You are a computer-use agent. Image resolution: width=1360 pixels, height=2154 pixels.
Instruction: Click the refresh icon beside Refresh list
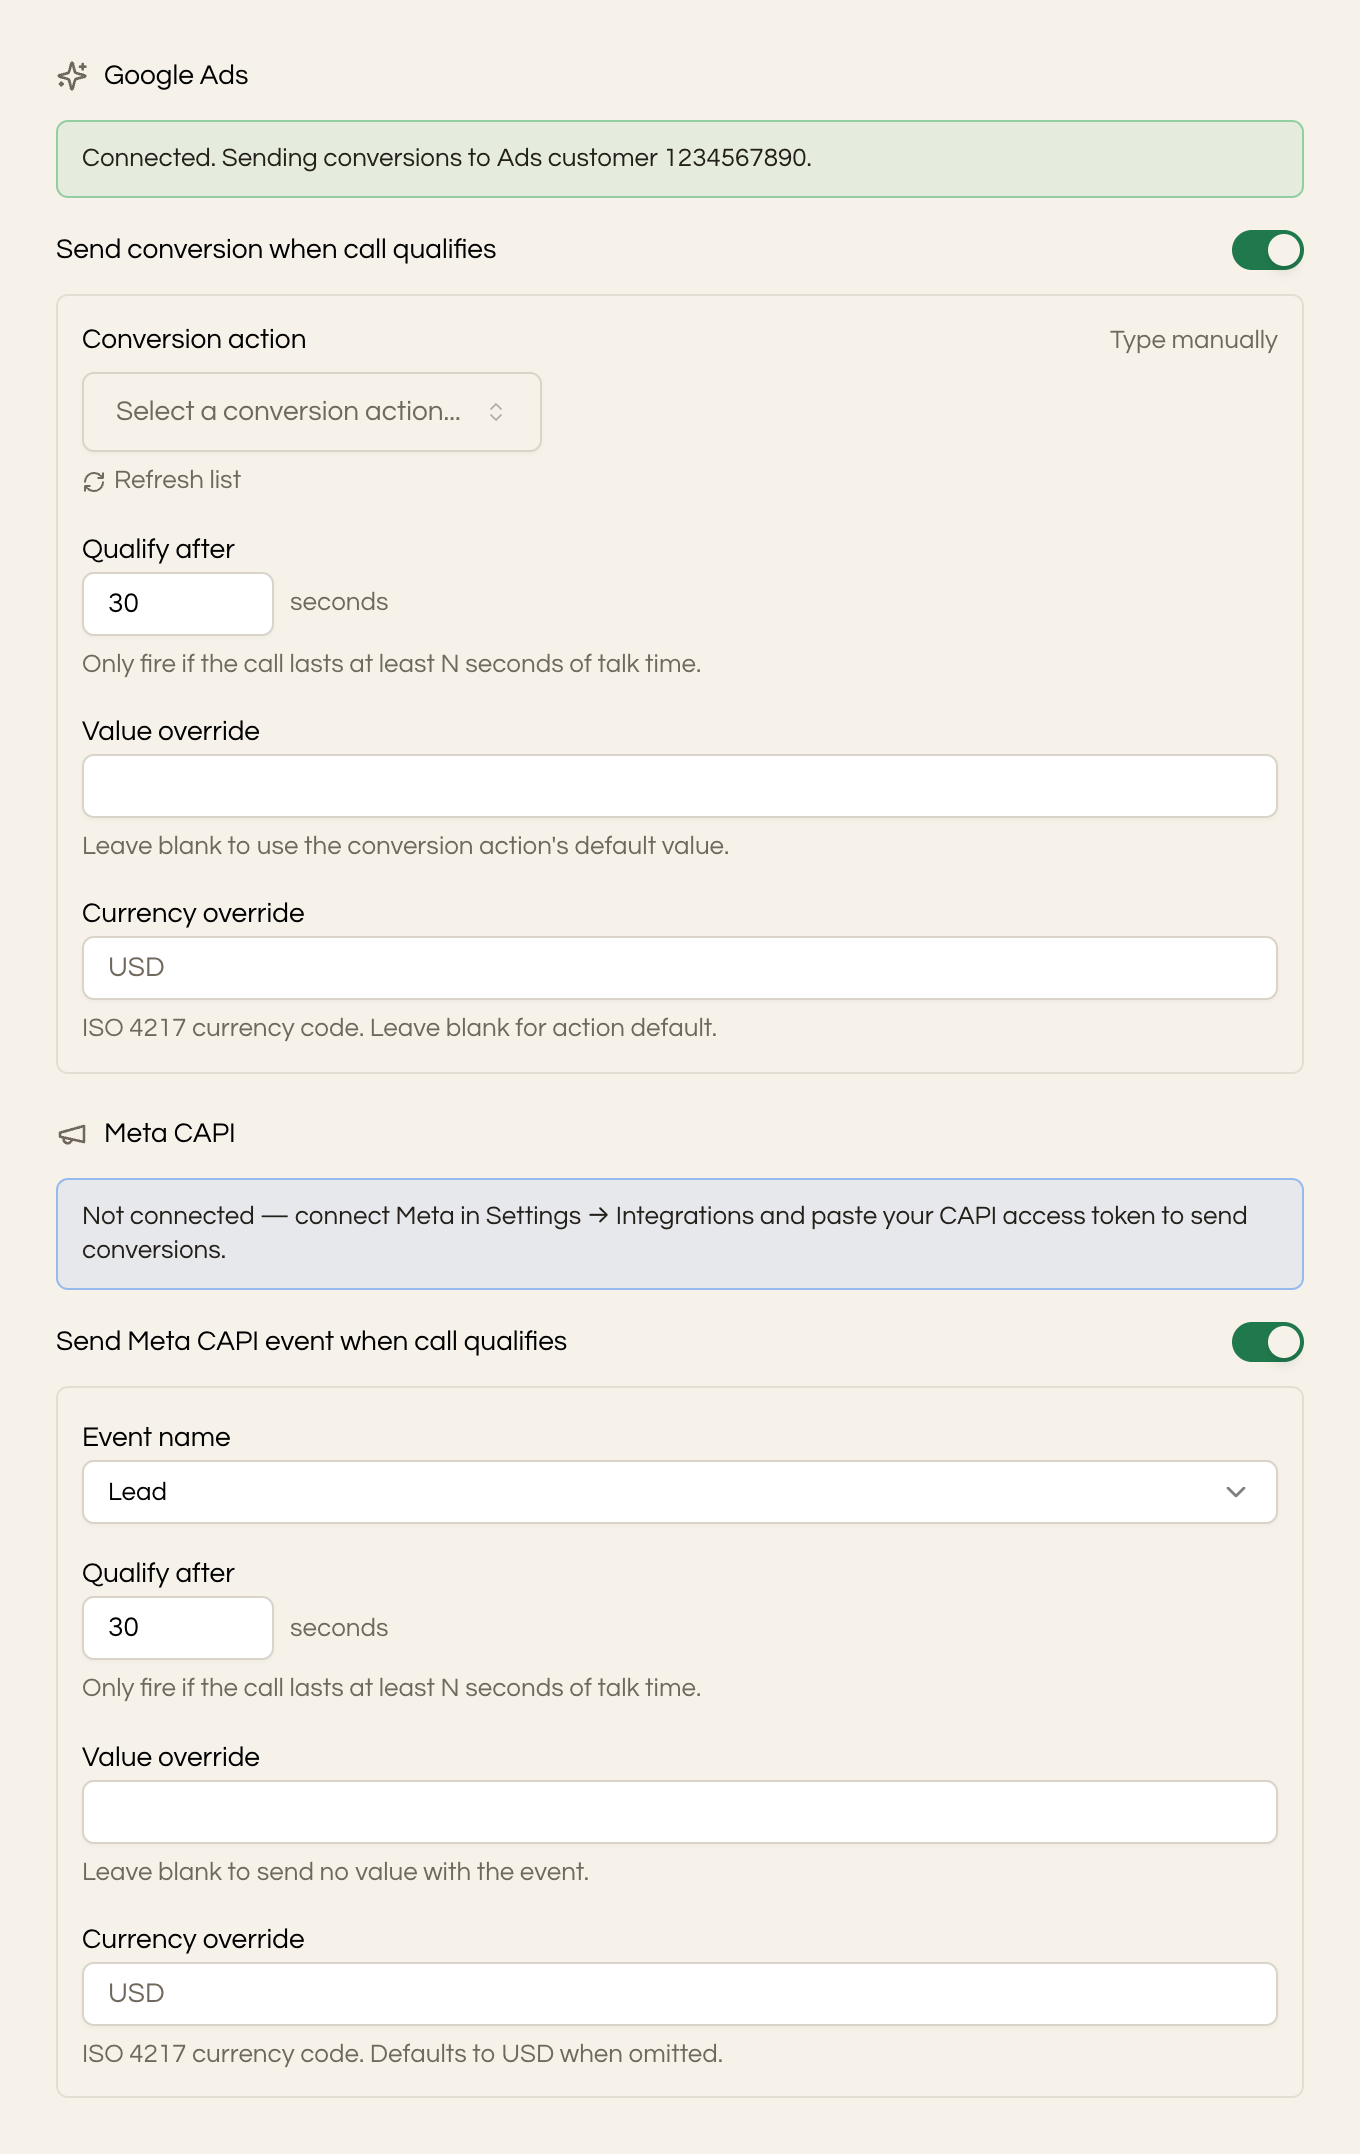pos(94,482)
